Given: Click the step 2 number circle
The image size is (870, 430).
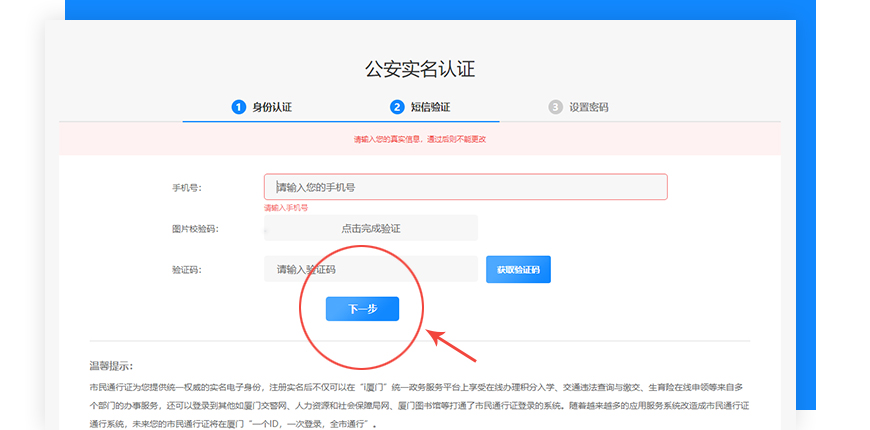Looking at the screenshot, I should click(x=397, y=107).
